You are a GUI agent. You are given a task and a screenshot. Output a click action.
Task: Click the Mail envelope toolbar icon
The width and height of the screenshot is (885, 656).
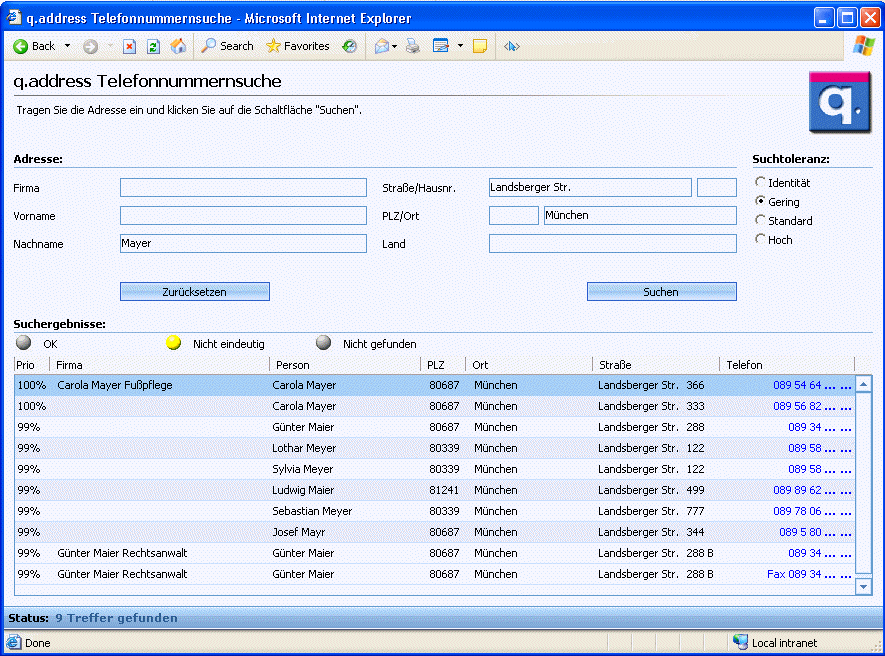(382, 46)
